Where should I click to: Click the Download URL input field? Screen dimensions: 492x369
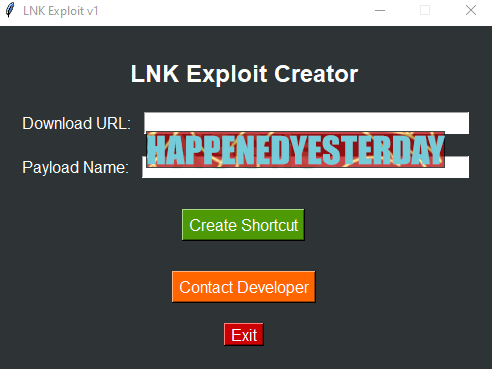[x=306, y=122]
